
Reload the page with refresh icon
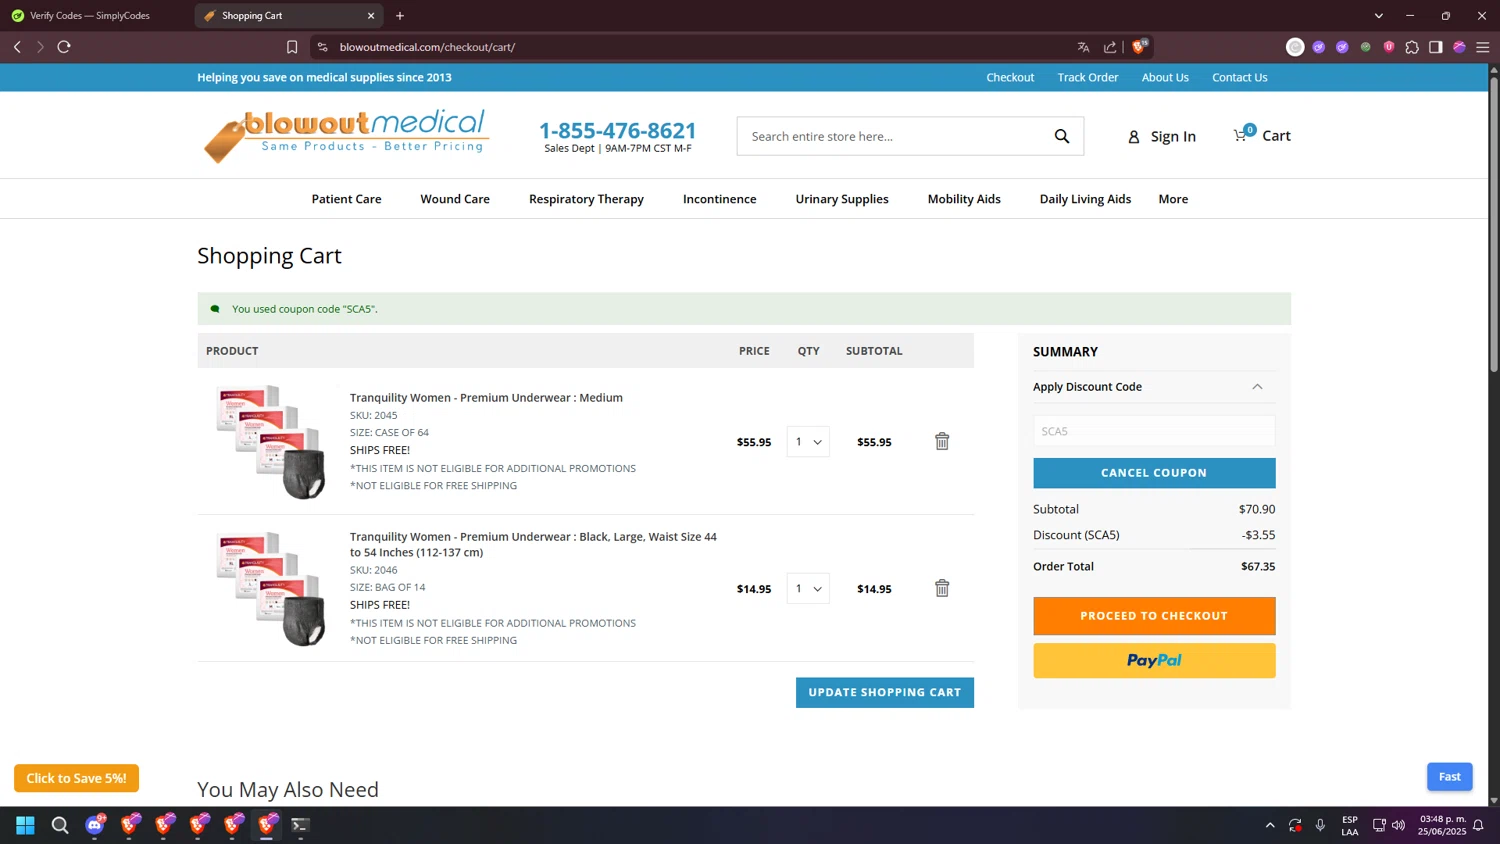[64, 47]
